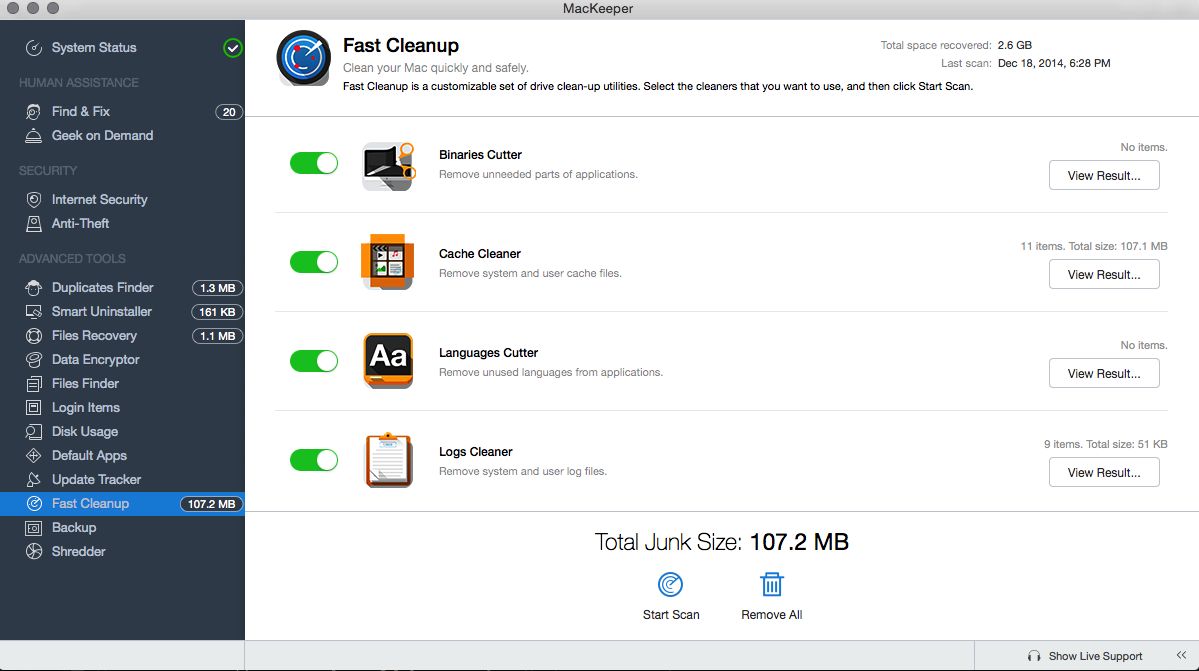Click the Last scan date 'Dec 18, 2014, 6:28 PM'

1054,63
